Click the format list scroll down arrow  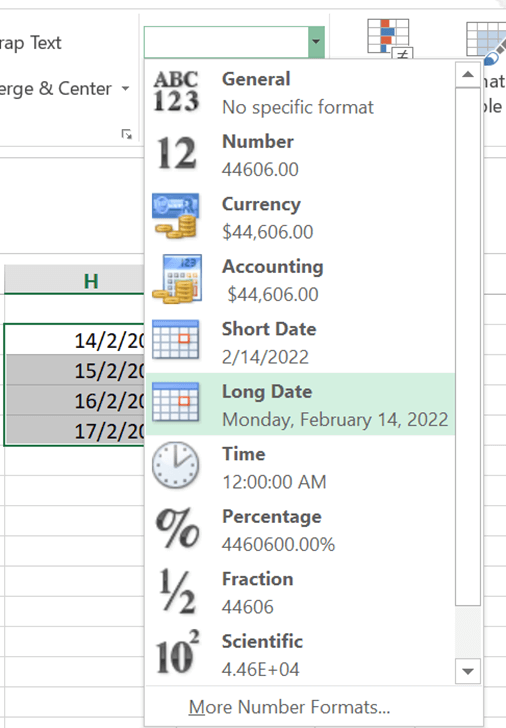(x=468, y=671)
